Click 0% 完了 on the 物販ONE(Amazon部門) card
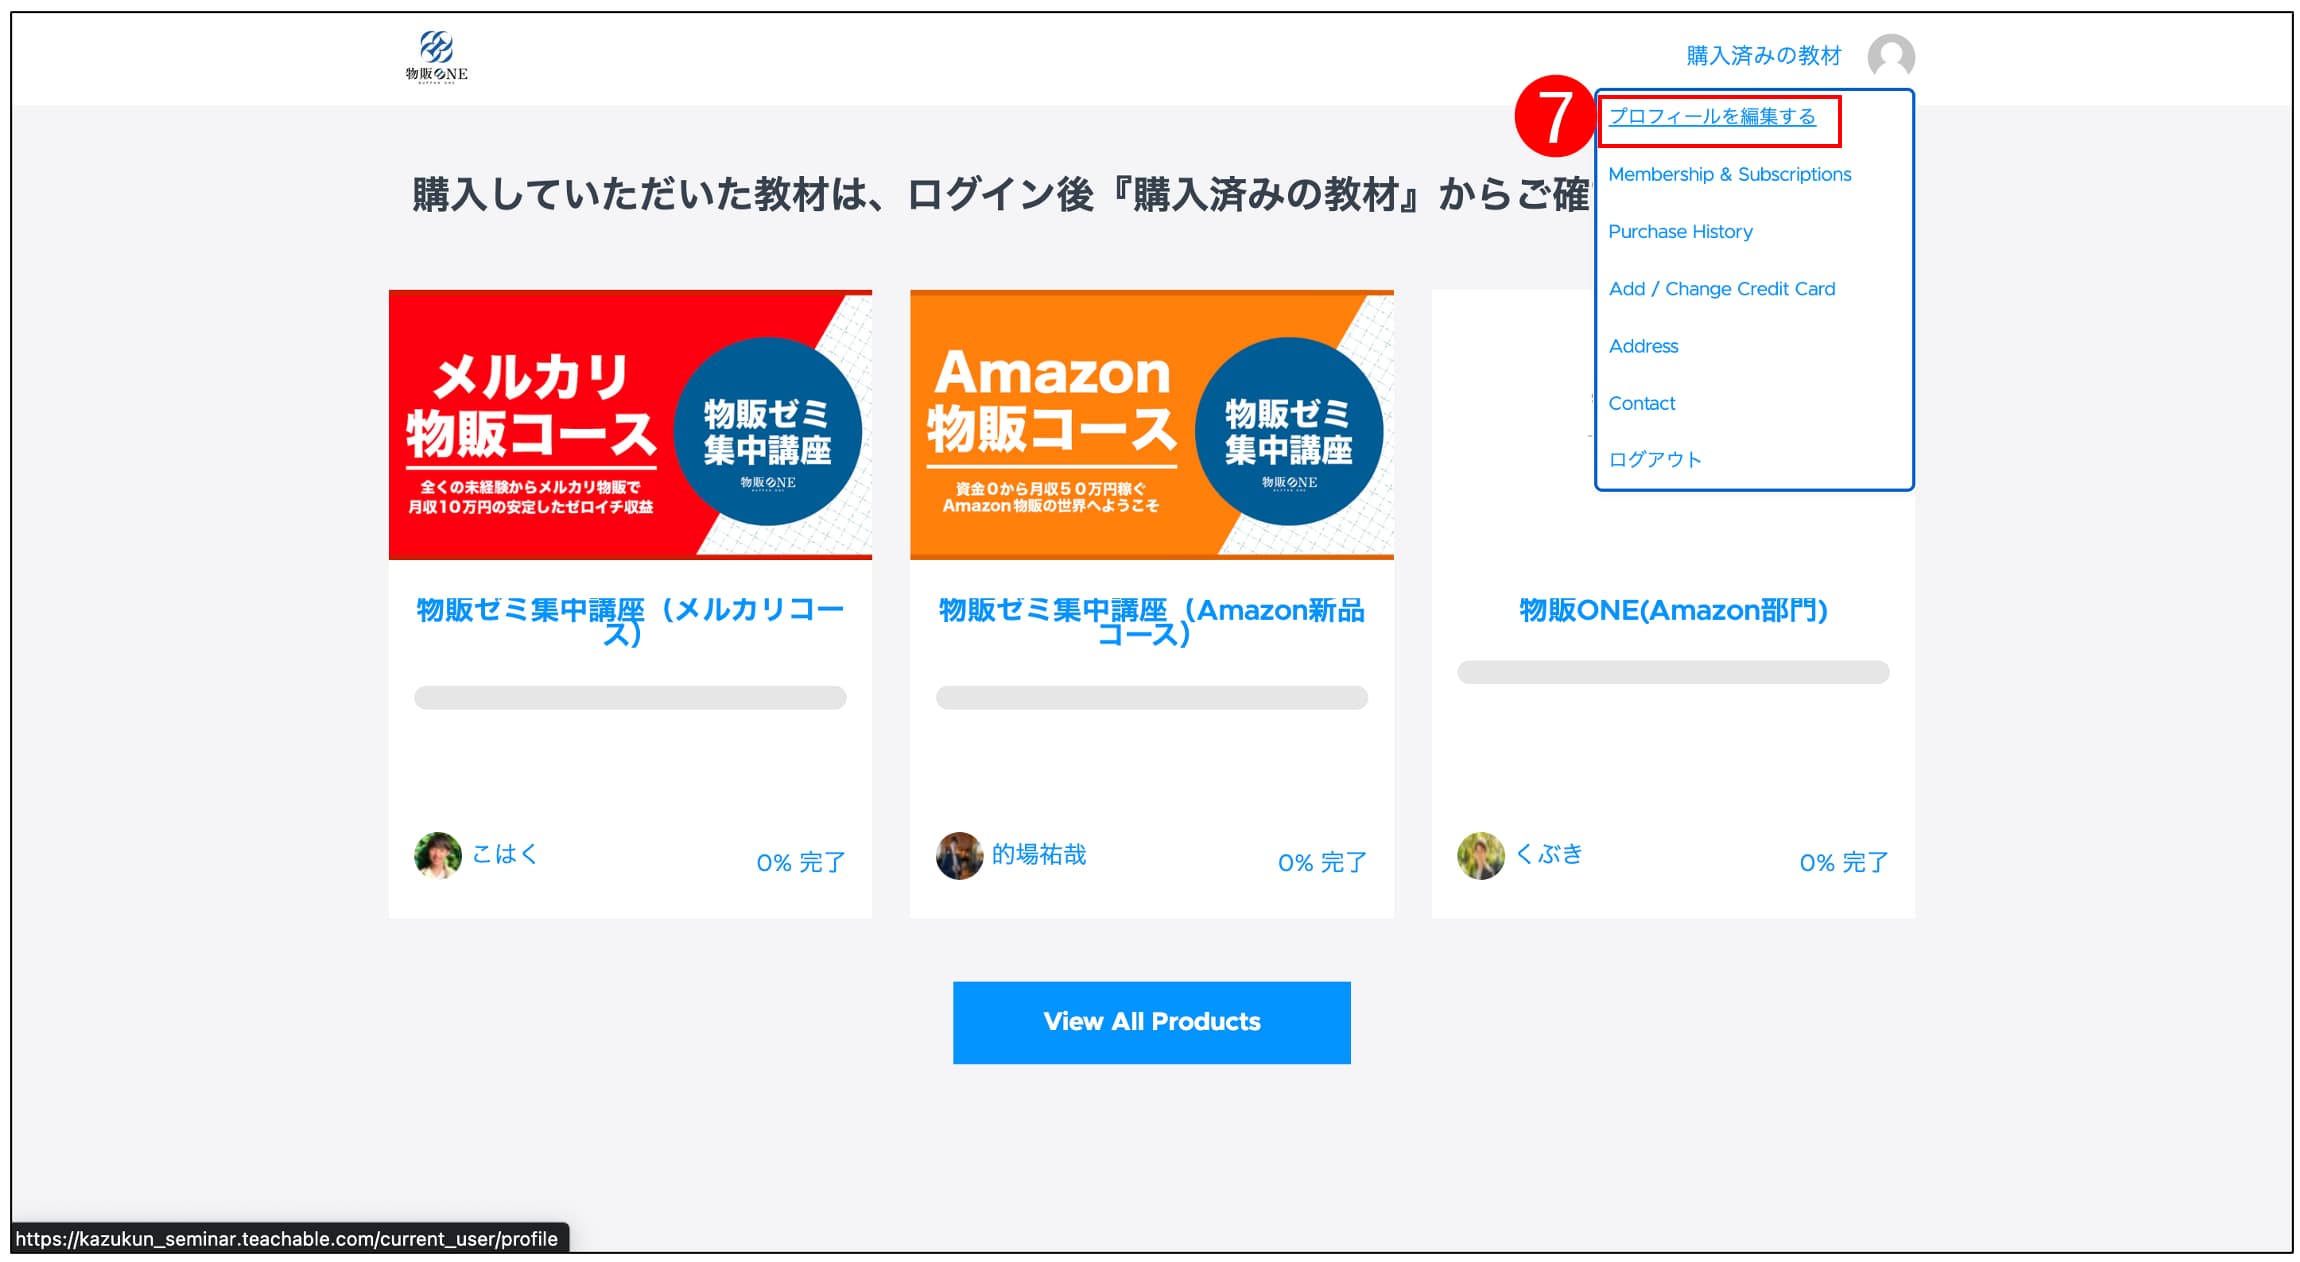2300x1262 pixels. click(1844, 862)
